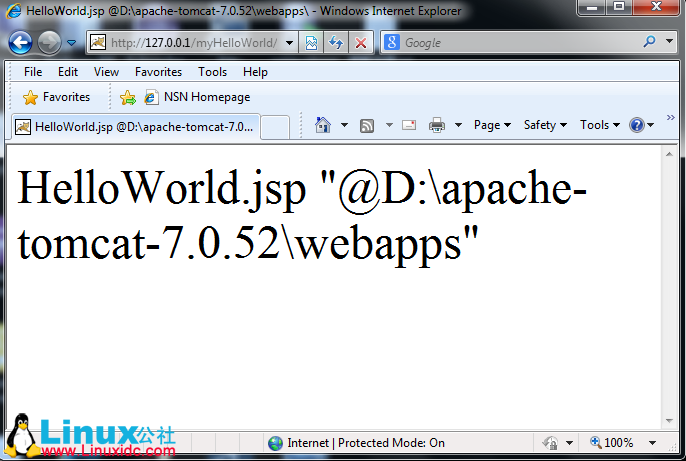Select the HelloWorld.jsp browser tab

click(136, 127)
